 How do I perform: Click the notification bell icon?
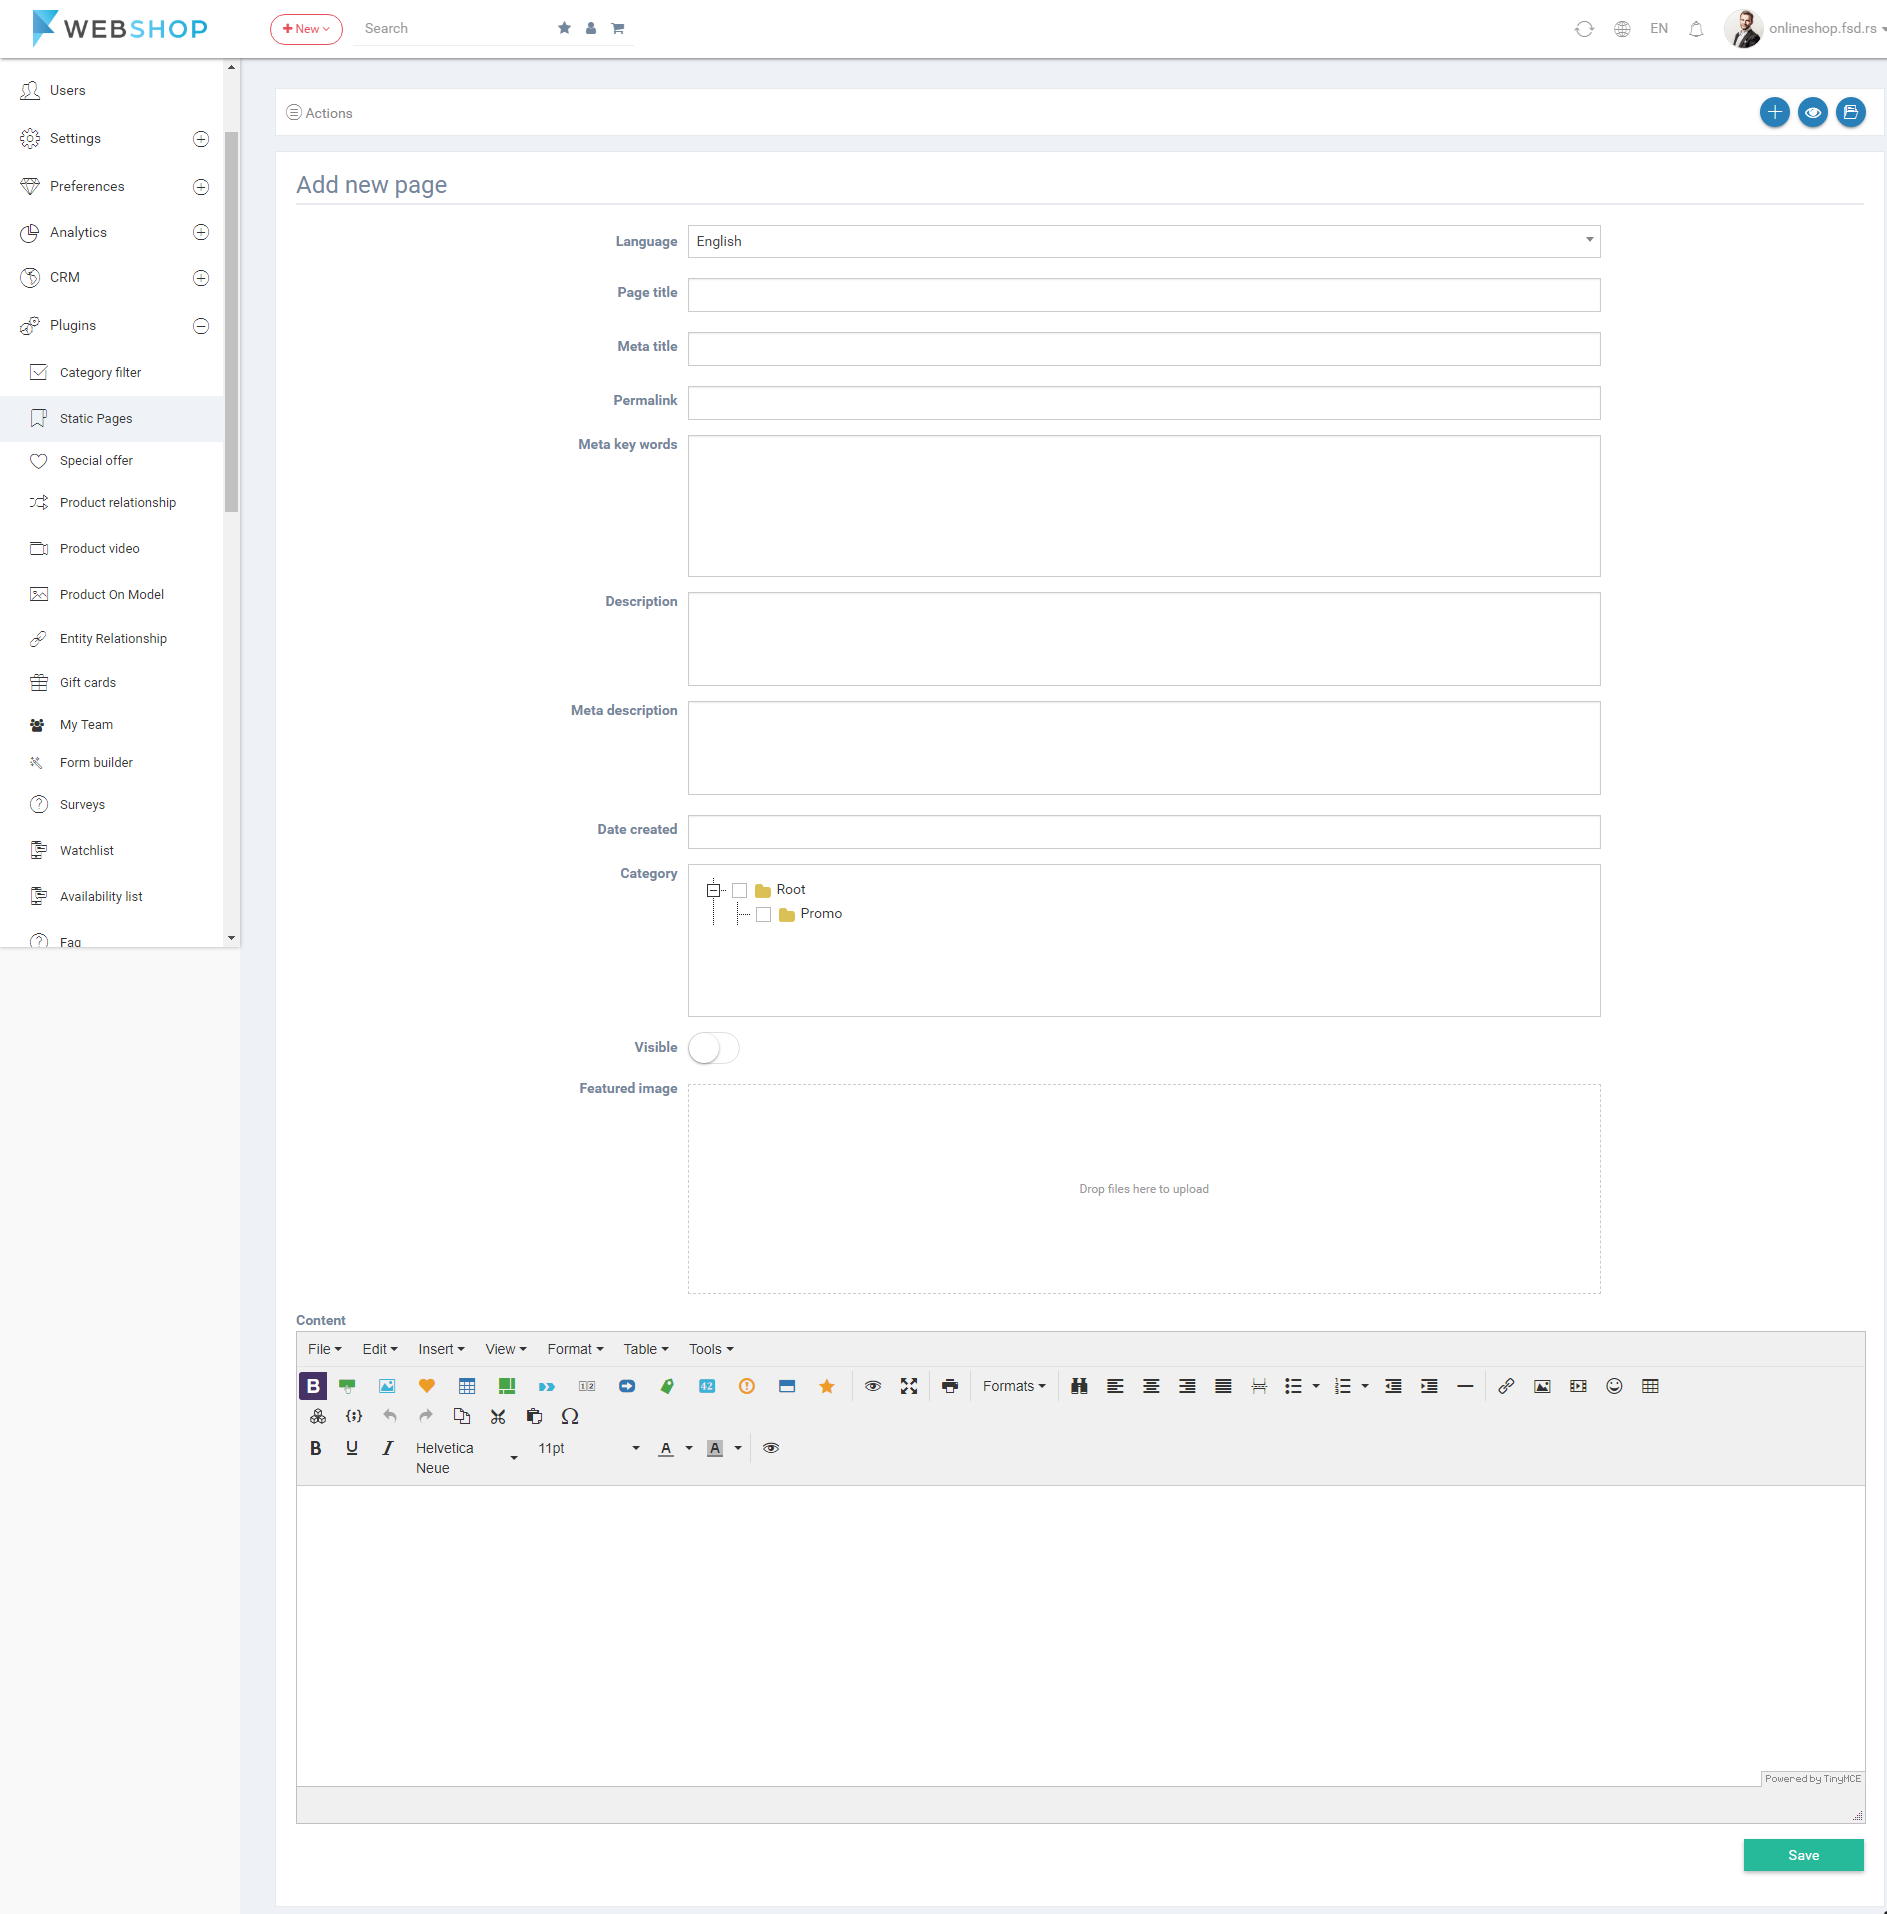(x=1696, y=29)
